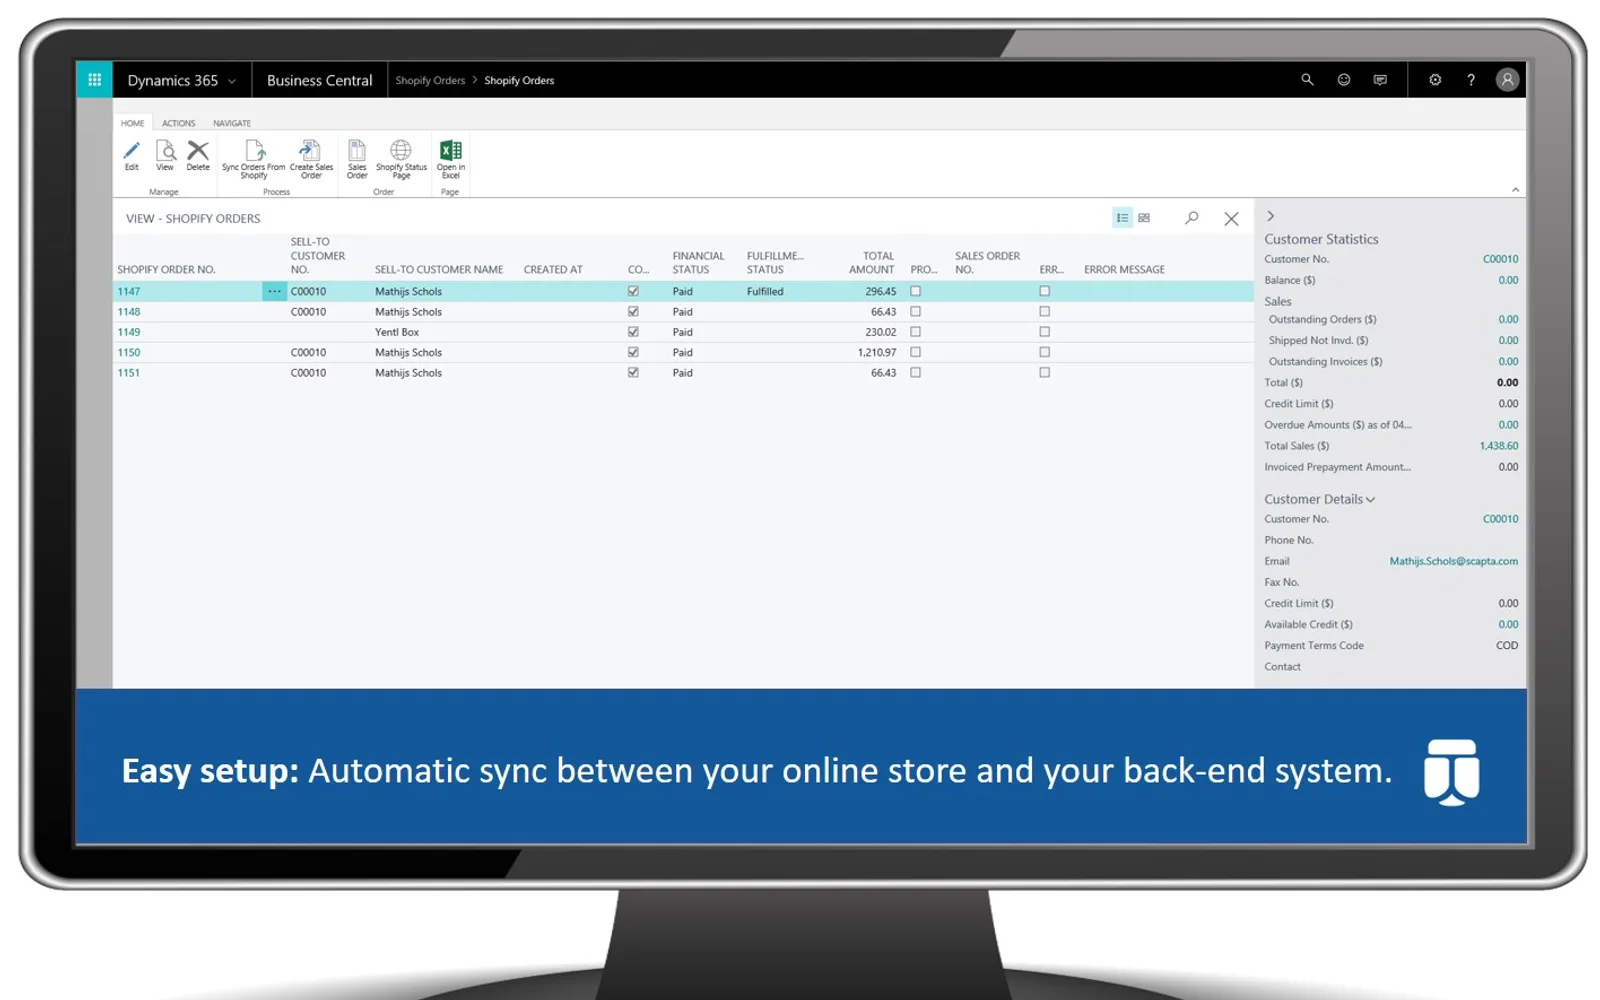1600x1000 pixels.
Task: Toggle the CO... checkbox for order 1151
Action: pos(633,373)
